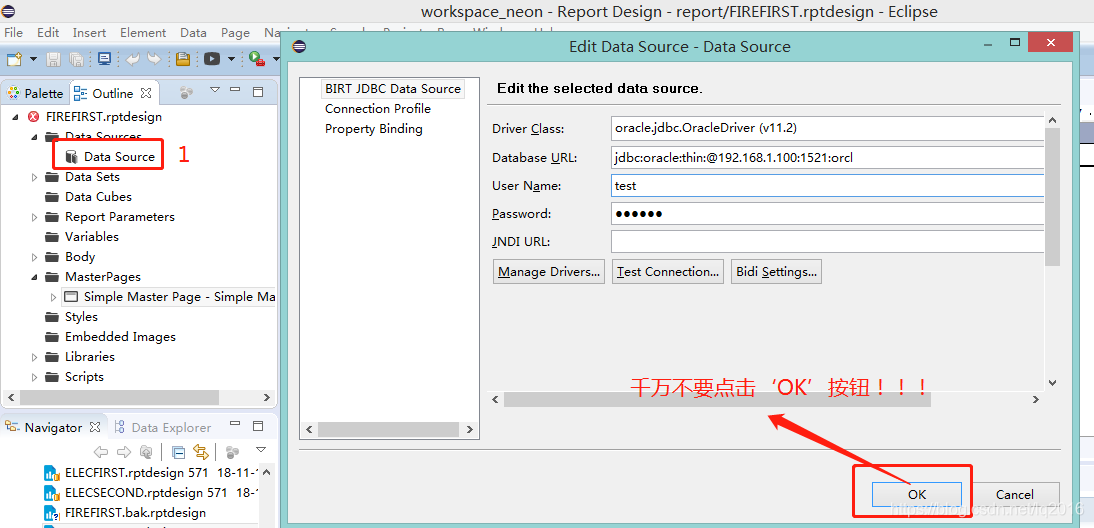The height and width of the screenshot is (528, 1094).
Task: Click the Database URL field
Action: [827, 158]
